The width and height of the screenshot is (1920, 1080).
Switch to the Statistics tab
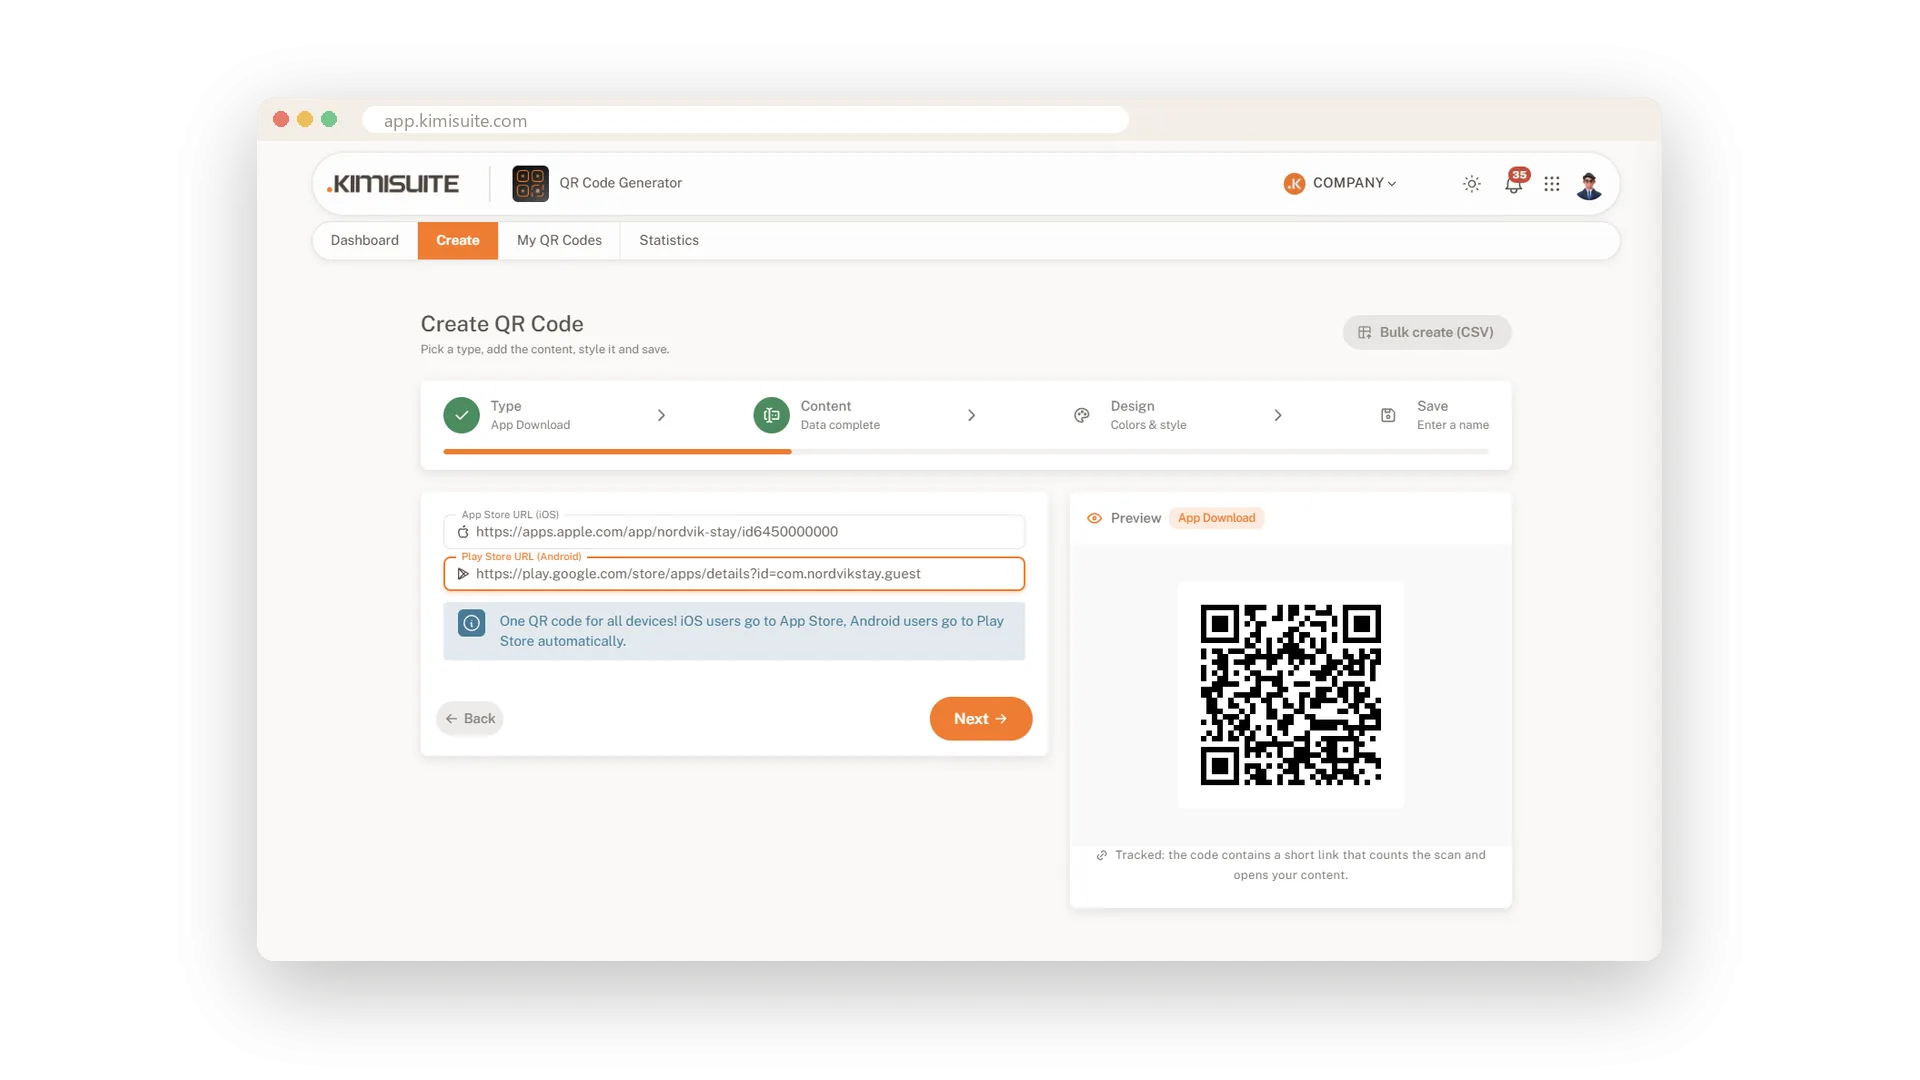pyautogui.click(x=669, y=241)
